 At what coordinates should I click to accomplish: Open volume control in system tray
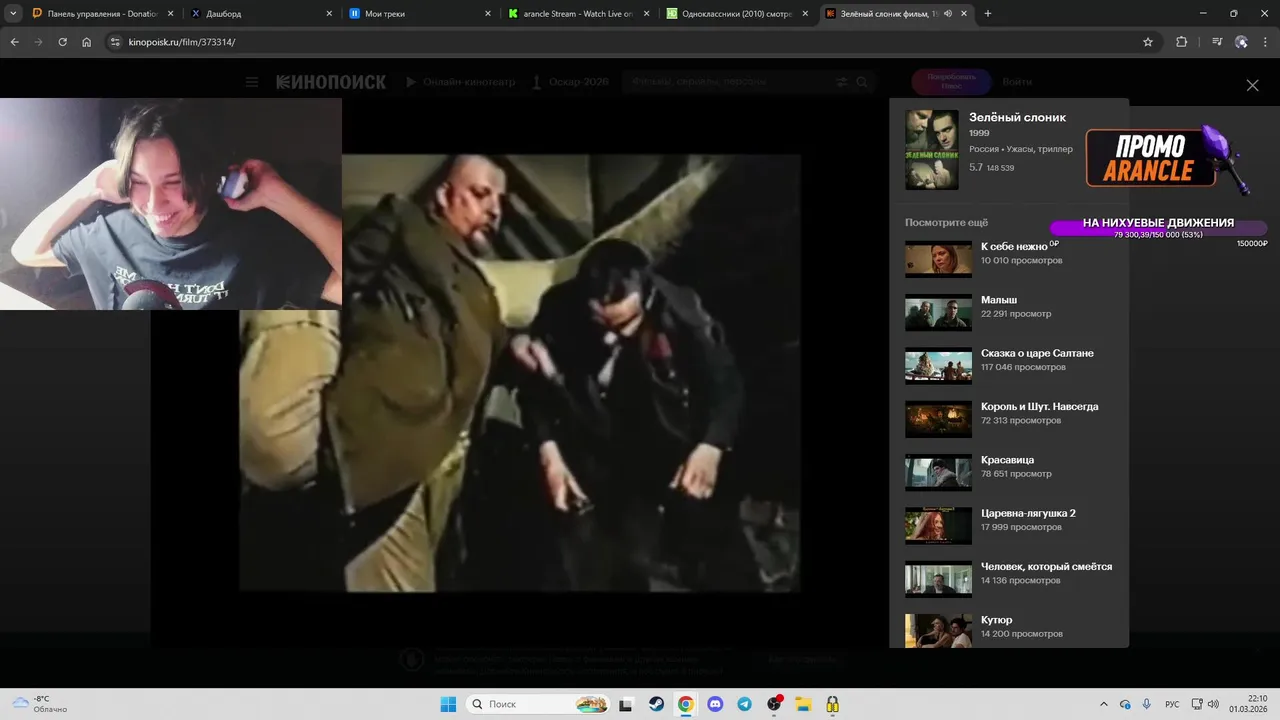point(1213,704)
